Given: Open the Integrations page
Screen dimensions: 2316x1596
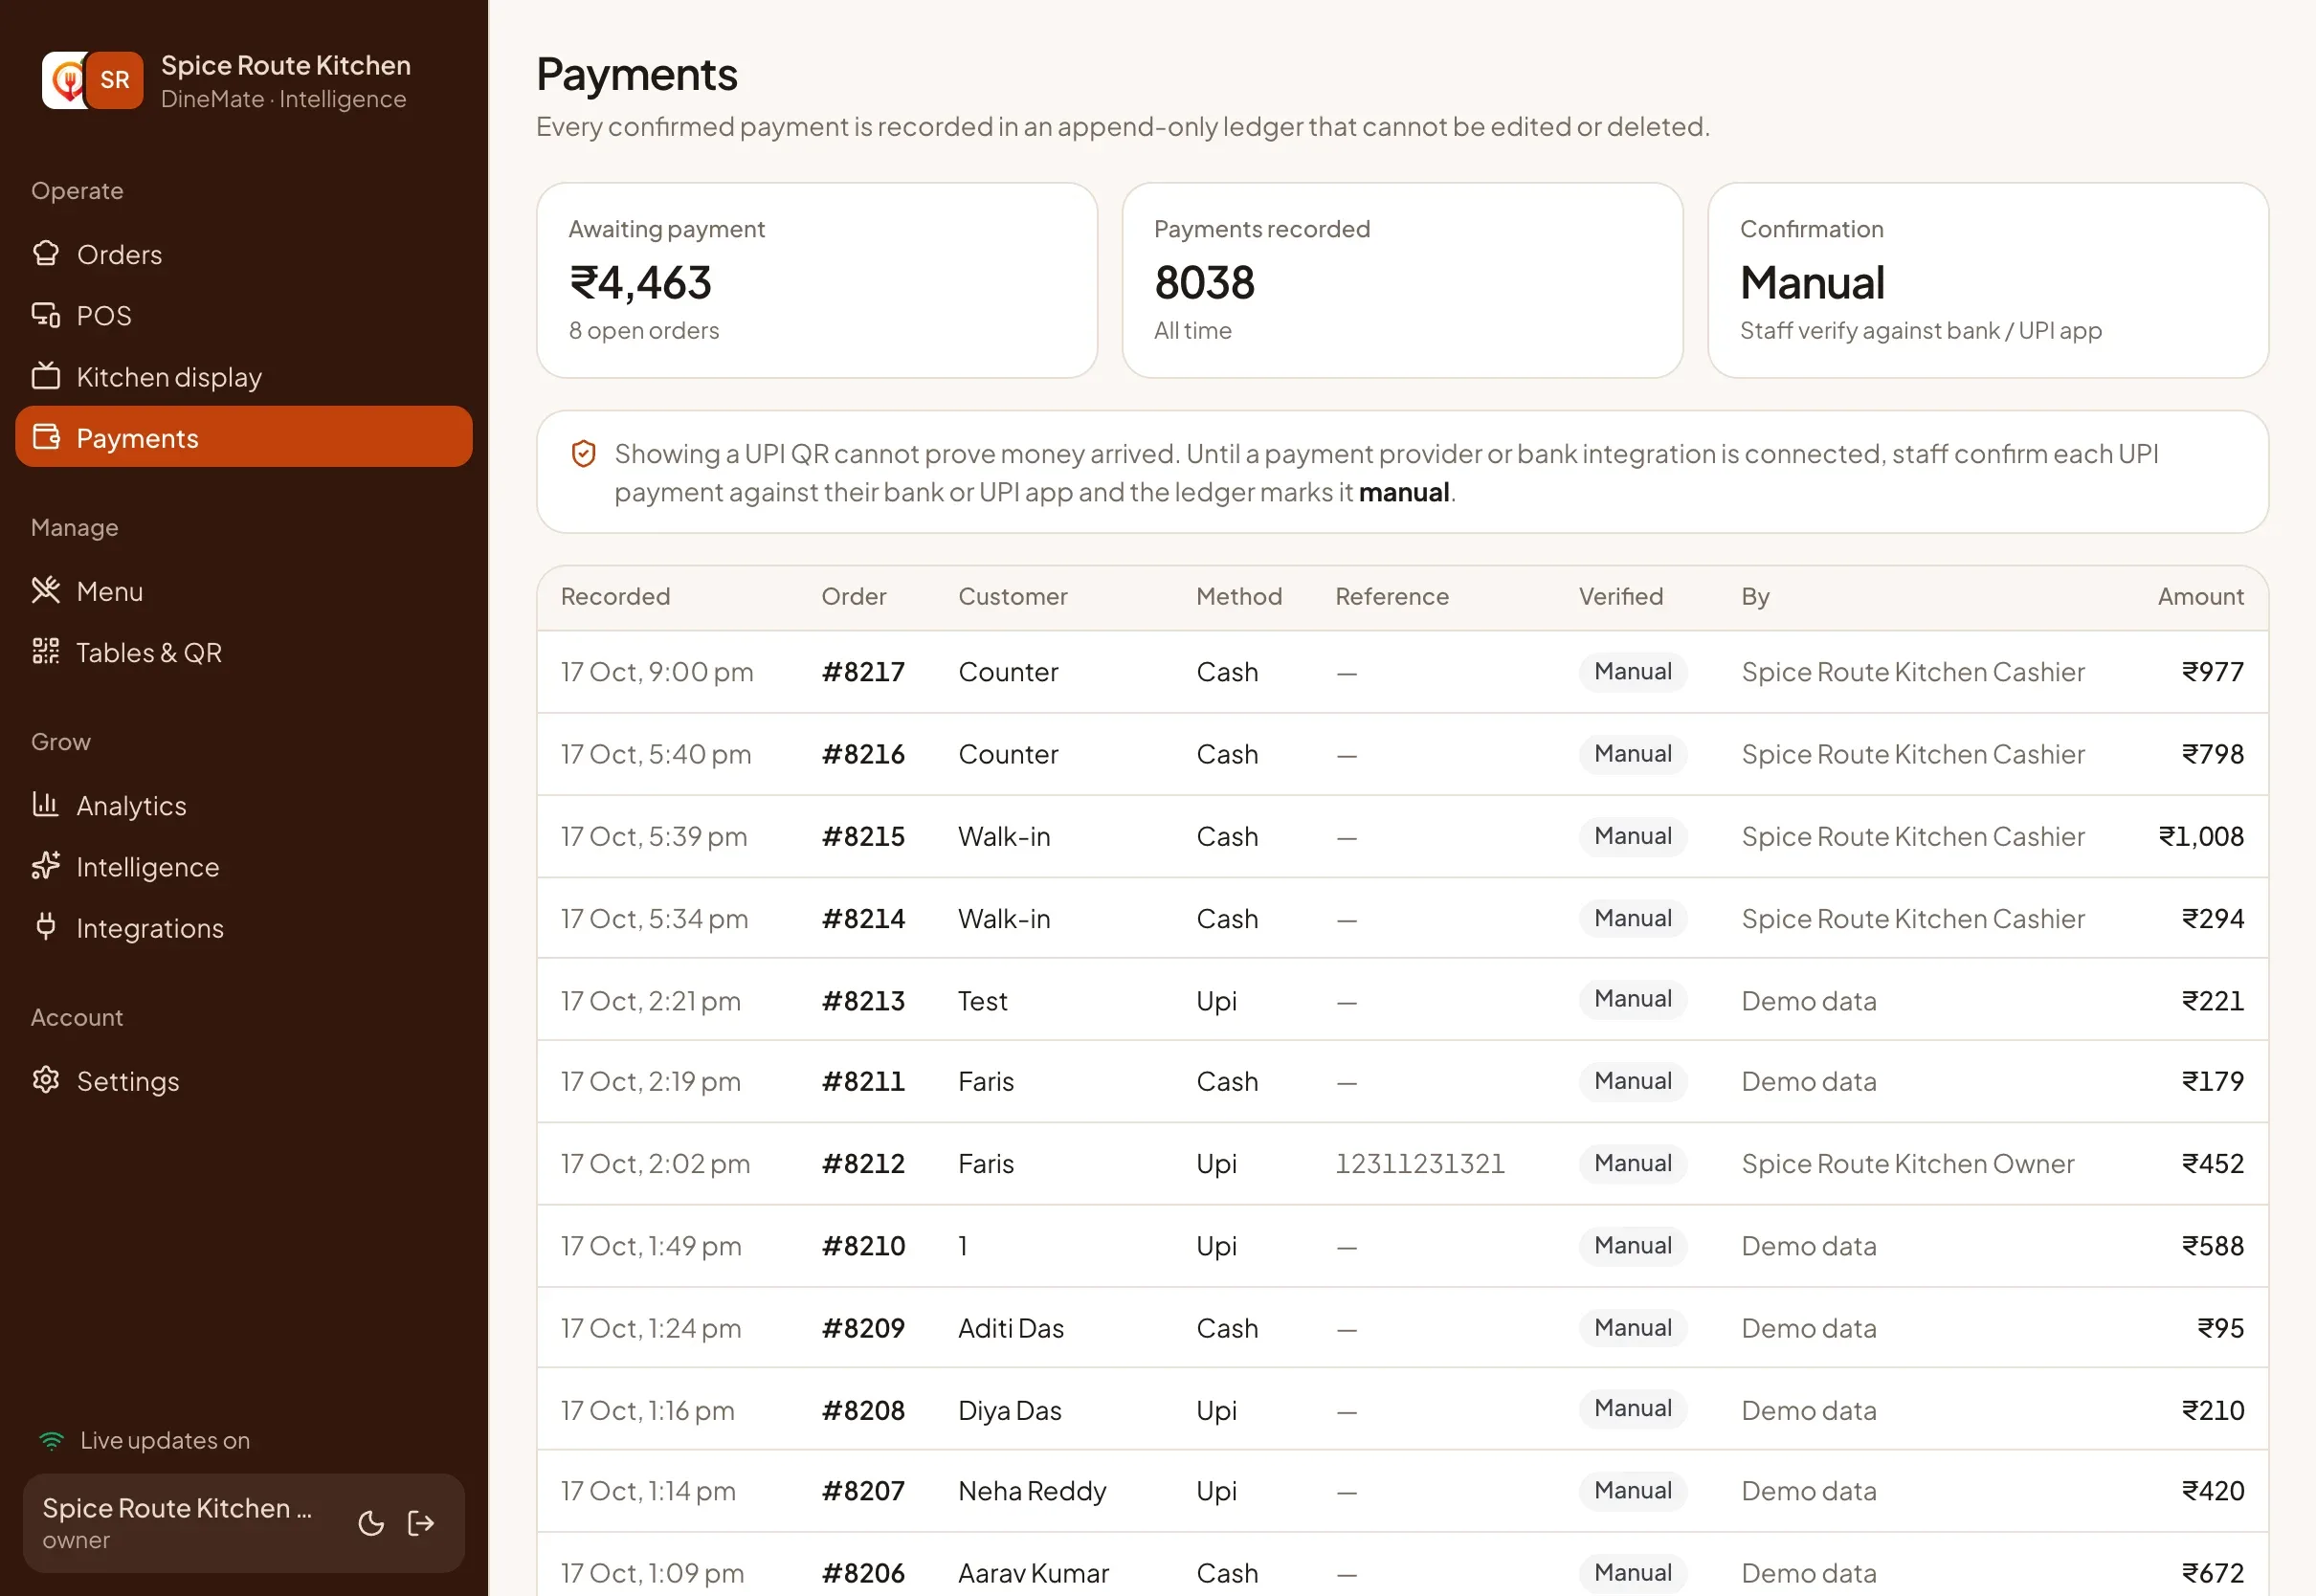Looking at the screenshot, I should [x=244, y=927].
